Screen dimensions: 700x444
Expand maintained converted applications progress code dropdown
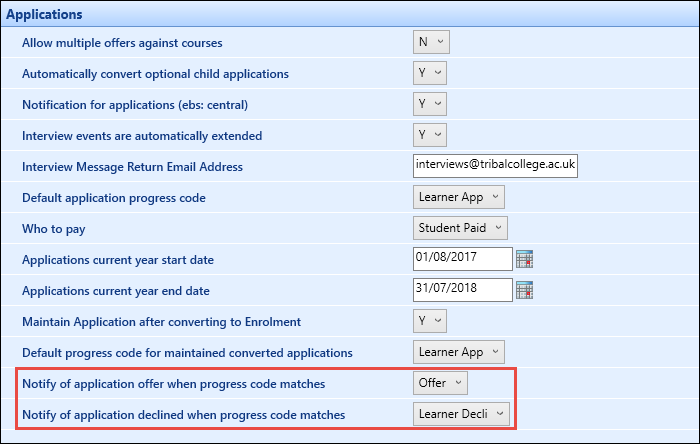pos(459,352)
